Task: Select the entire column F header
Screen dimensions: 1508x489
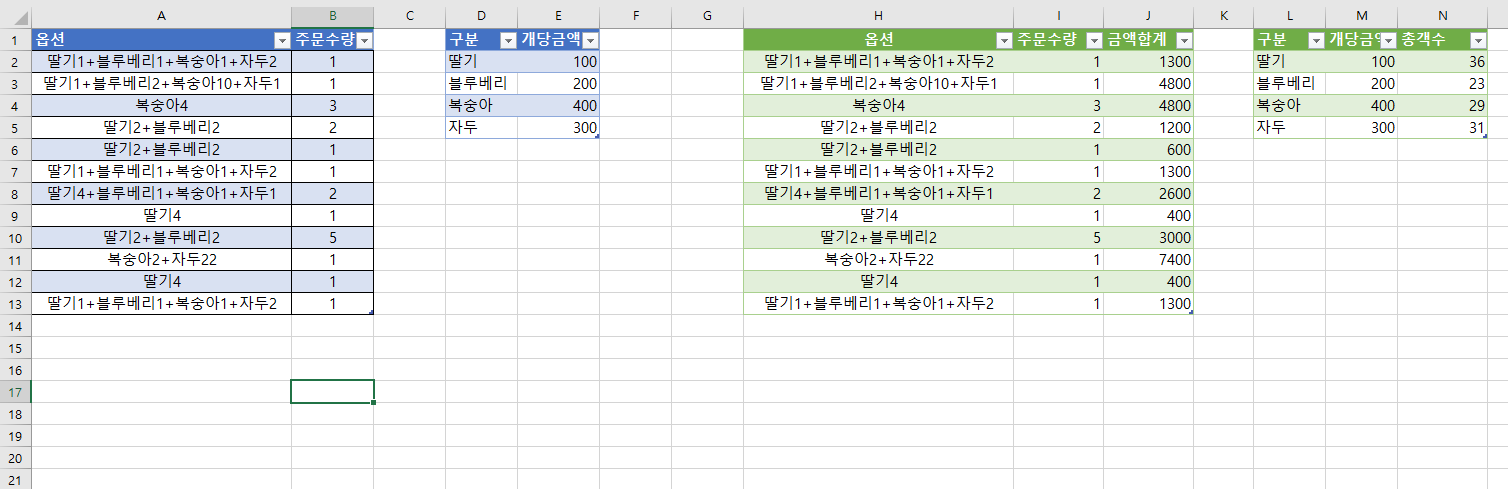Action: [x=635, y=15]
